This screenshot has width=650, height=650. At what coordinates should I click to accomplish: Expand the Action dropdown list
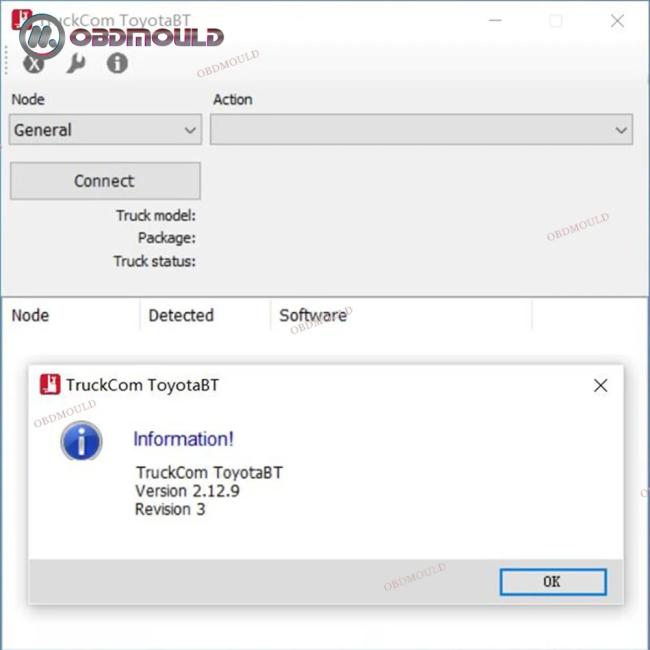tap(421, 130)
